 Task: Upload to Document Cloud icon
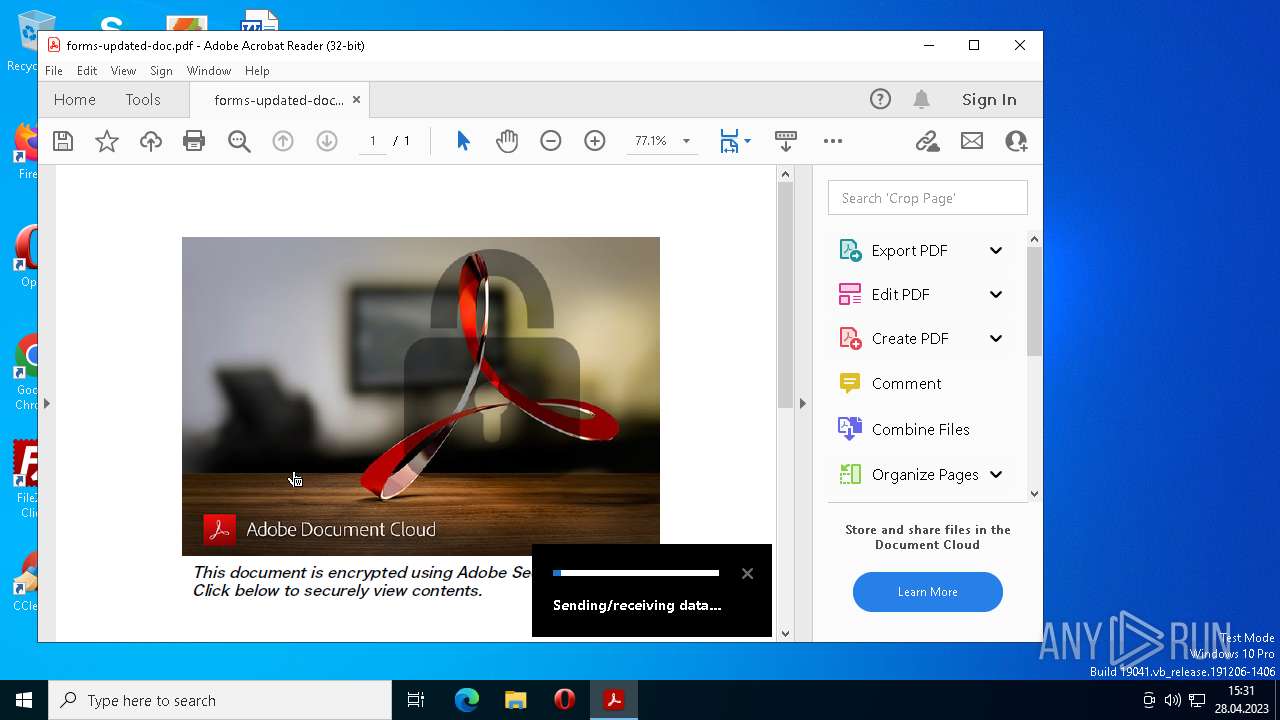pos(151,141)
